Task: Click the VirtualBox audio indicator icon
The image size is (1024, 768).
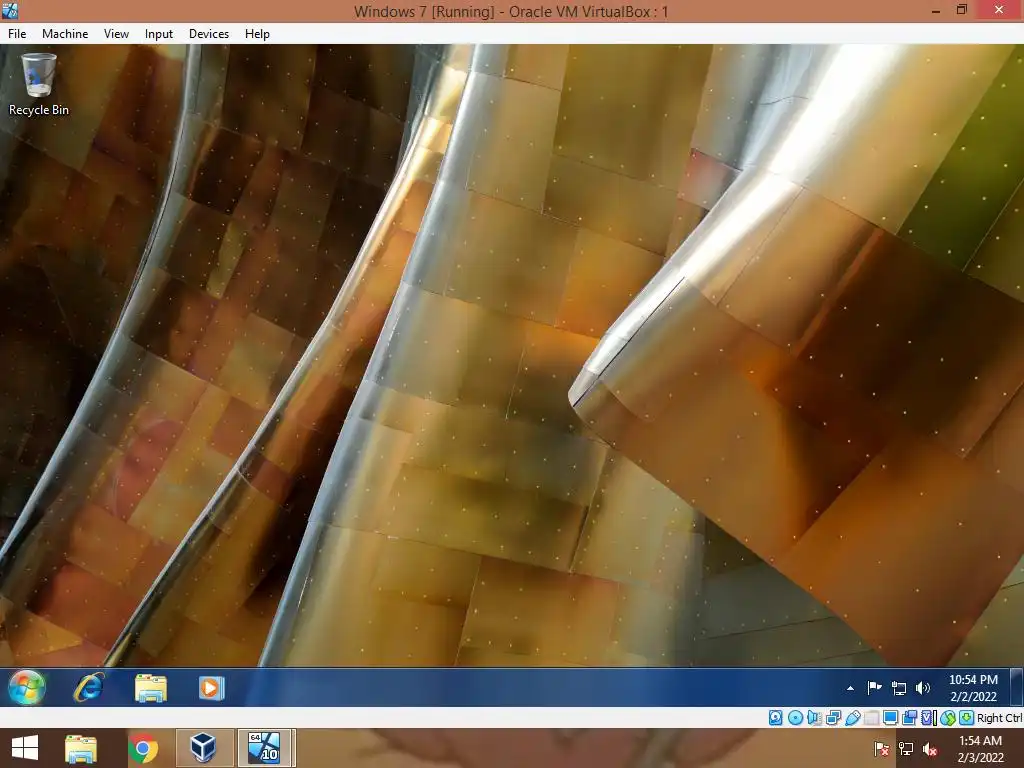Action: click(814, 718)
